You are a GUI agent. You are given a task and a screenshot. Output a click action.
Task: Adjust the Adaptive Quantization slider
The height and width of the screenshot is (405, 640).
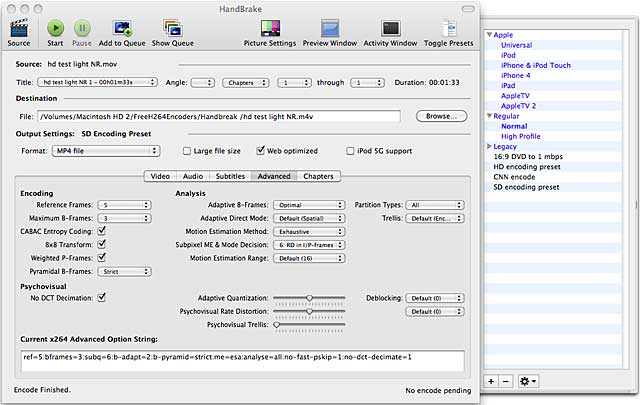310,298
